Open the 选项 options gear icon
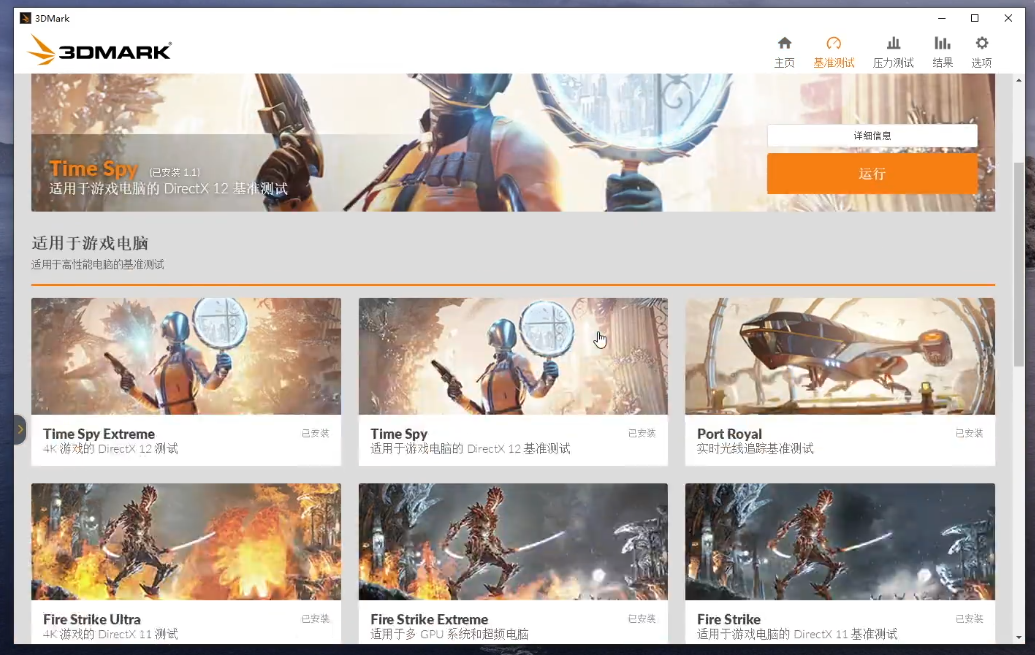The image size is (1035, 655). point(982,52)
